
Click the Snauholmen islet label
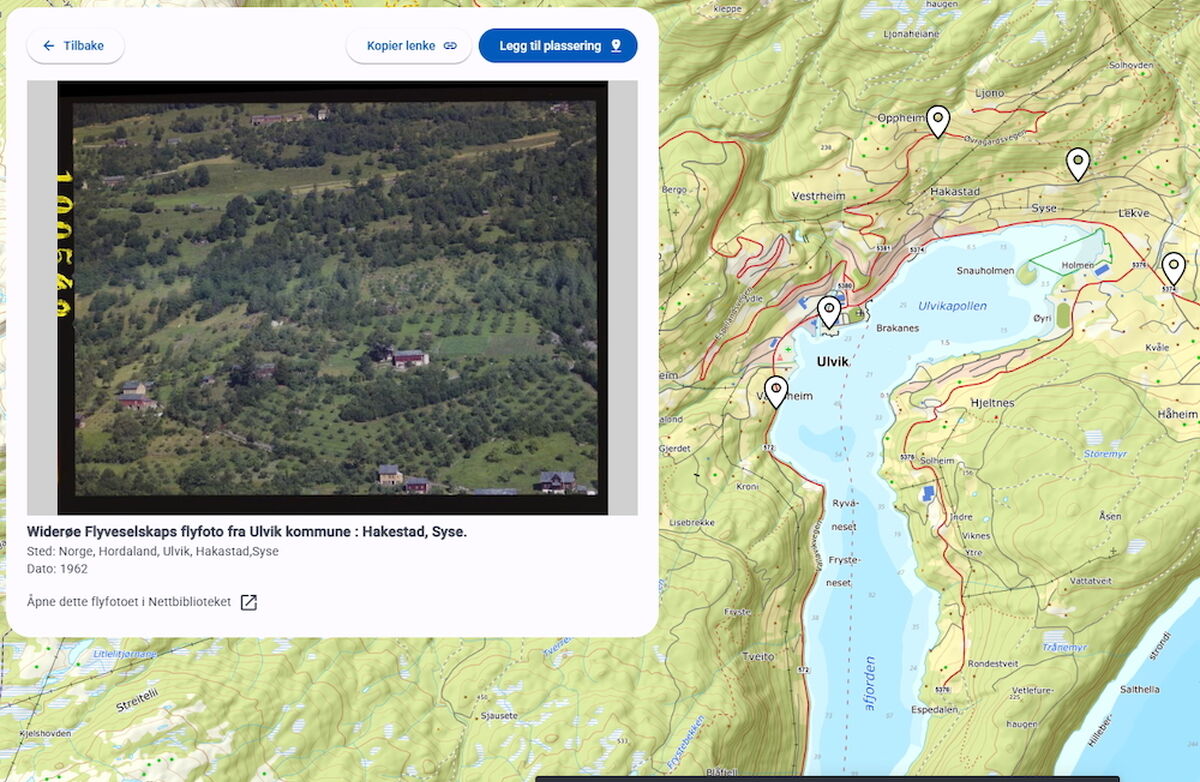click(985, 271)
